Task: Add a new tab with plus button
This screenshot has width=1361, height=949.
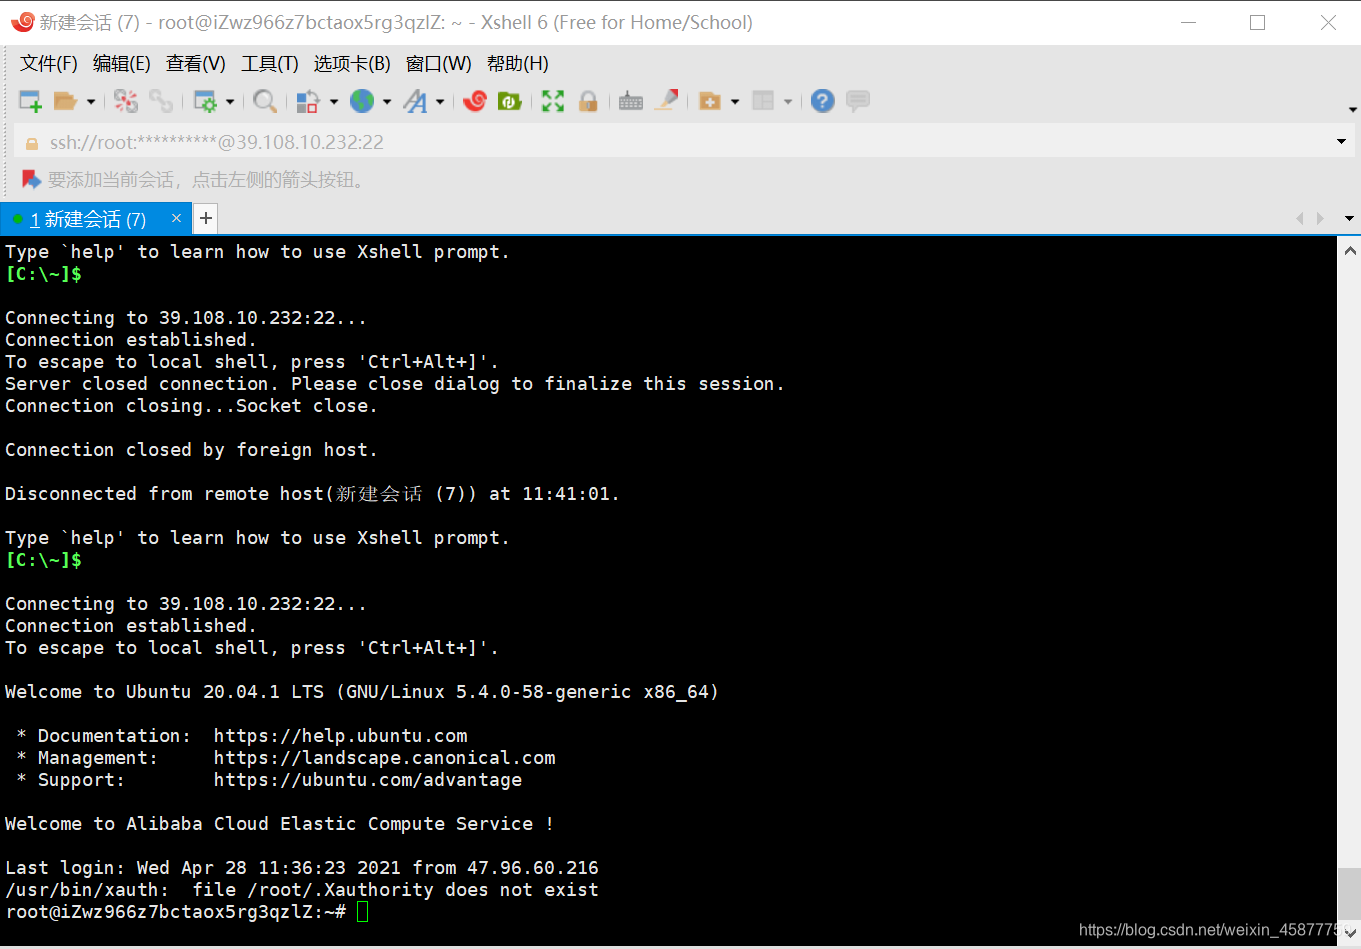Action: [x=205, y=218]
